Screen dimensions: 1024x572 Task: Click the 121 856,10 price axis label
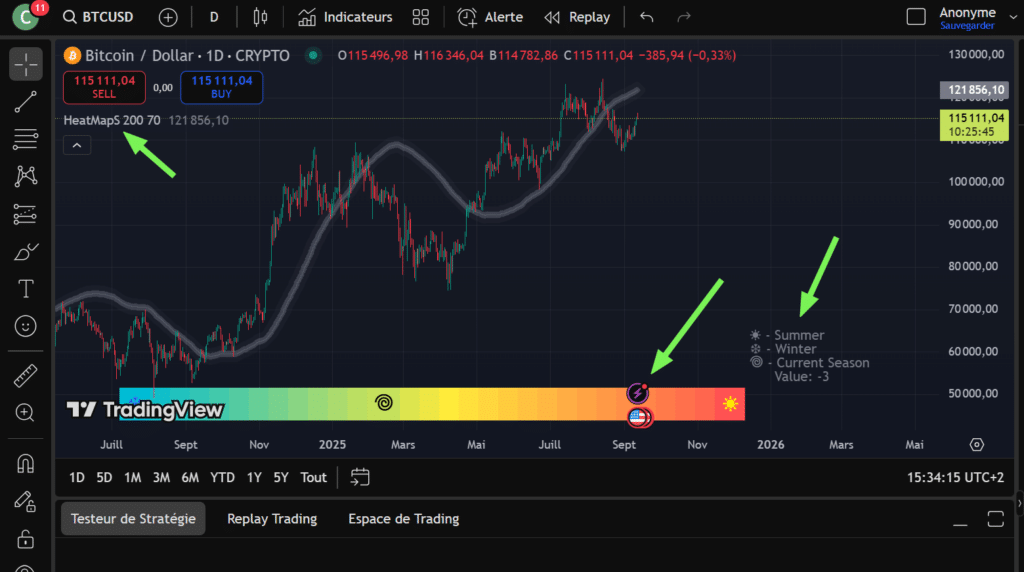[x=974, y=90]
